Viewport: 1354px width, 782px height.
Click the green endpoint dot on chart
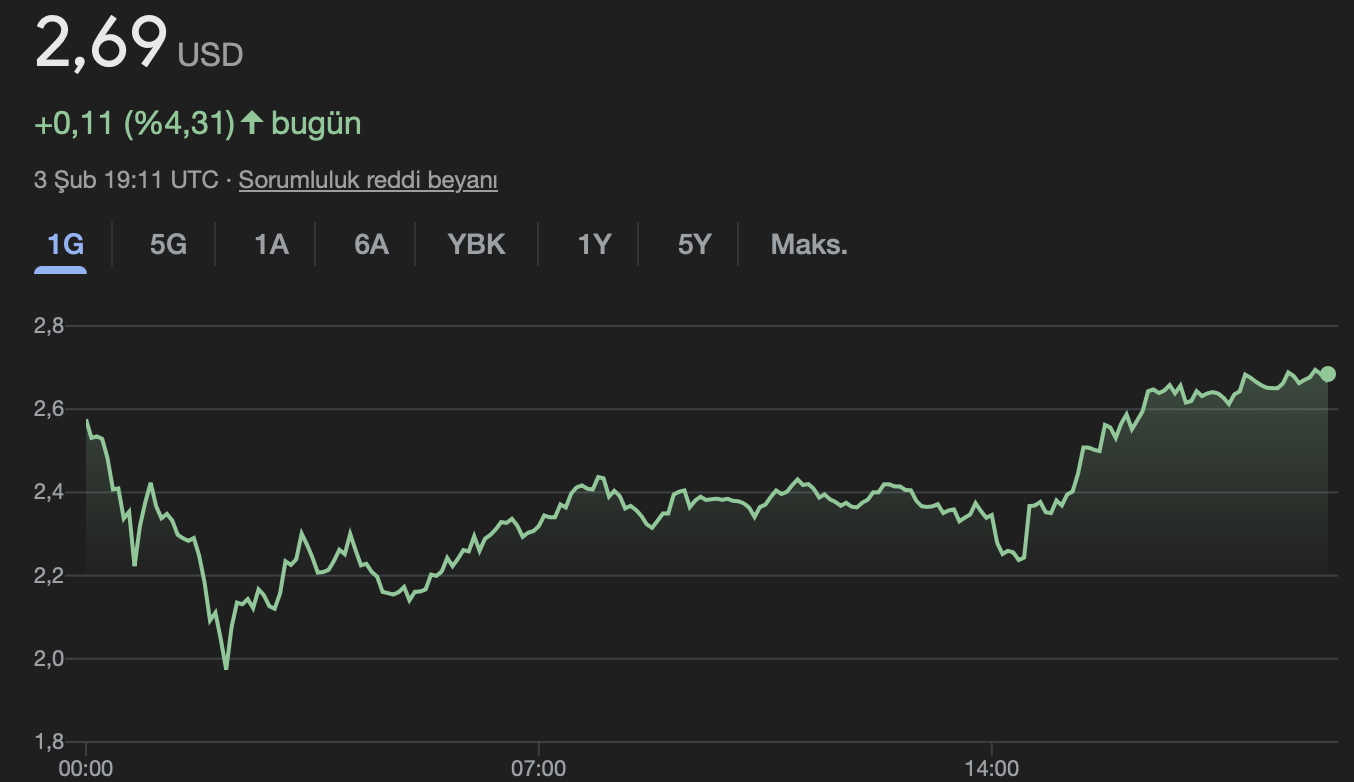pos(1328,374)
